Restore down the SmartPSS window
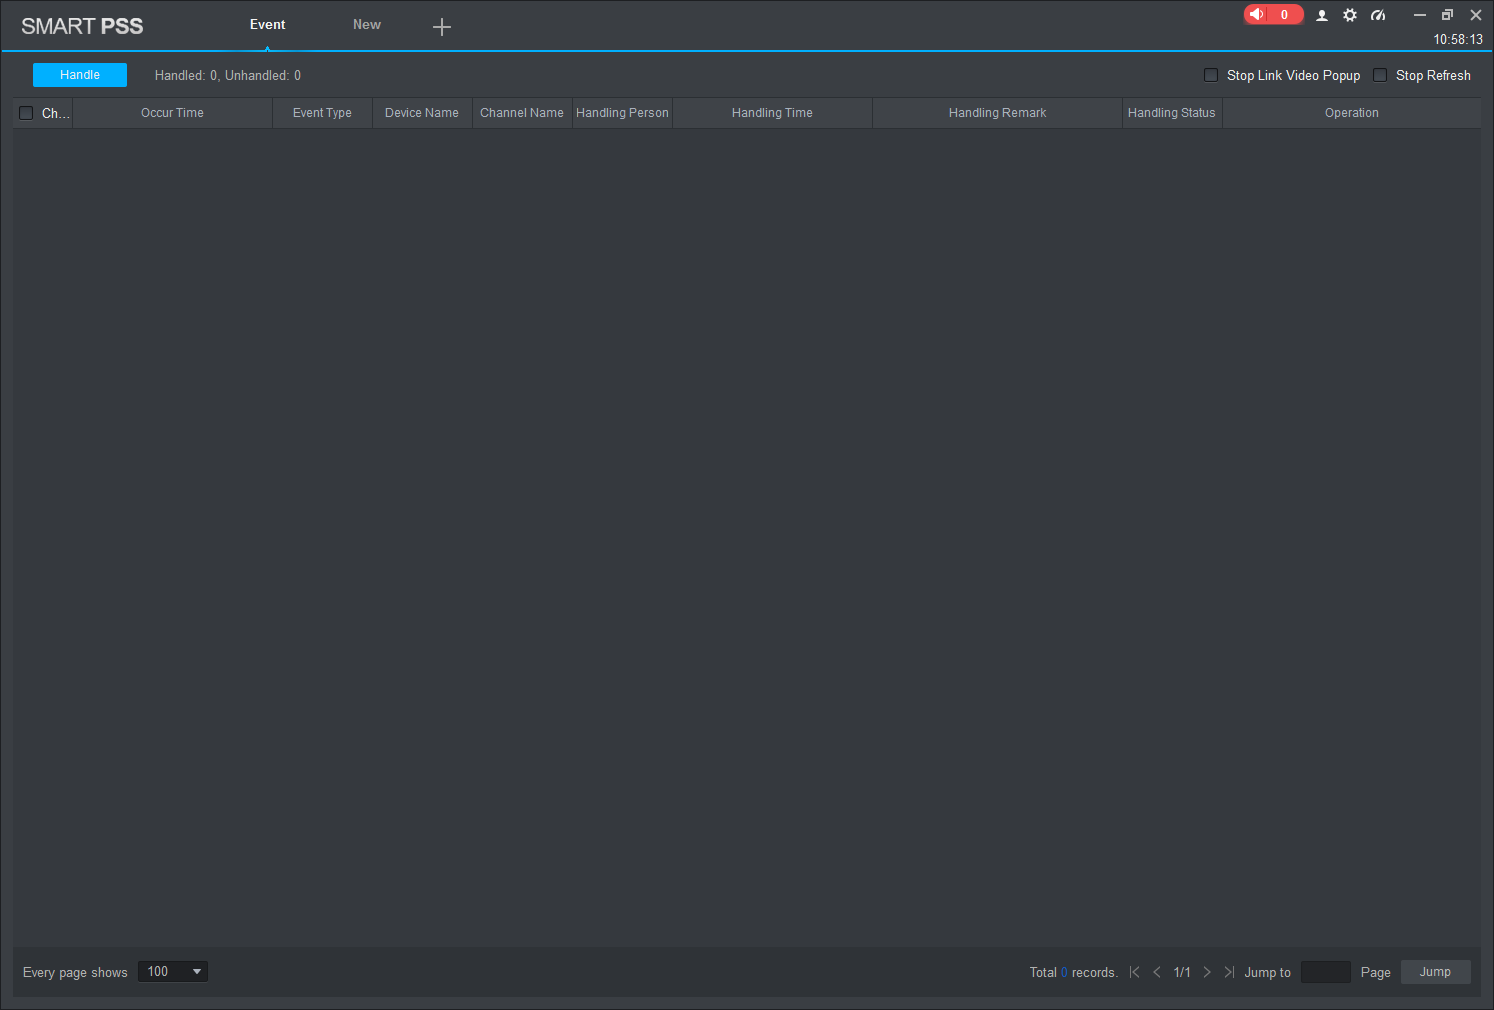Image resolution: width=1494 pixels, height=1010 pixels. pyautogui.click(x=1447, y=15)
